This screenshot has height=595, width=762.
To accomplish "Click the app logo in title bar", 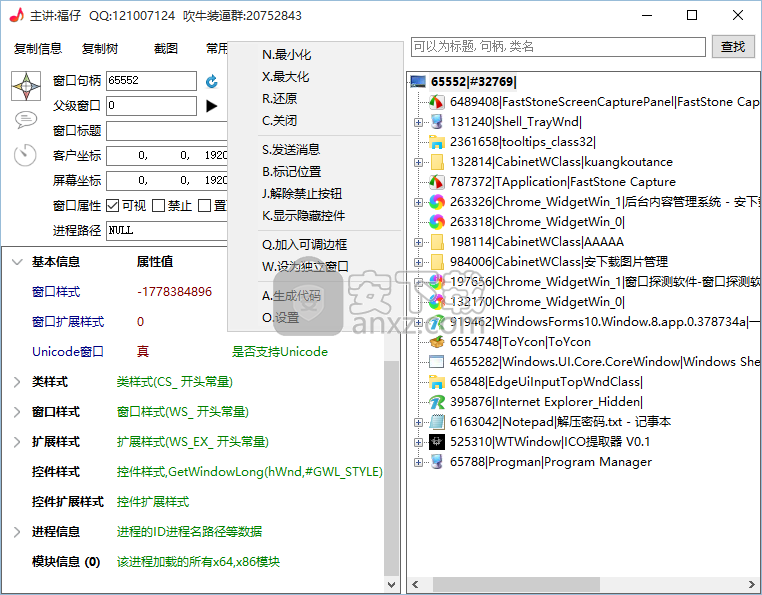I will tap(17, 16).
